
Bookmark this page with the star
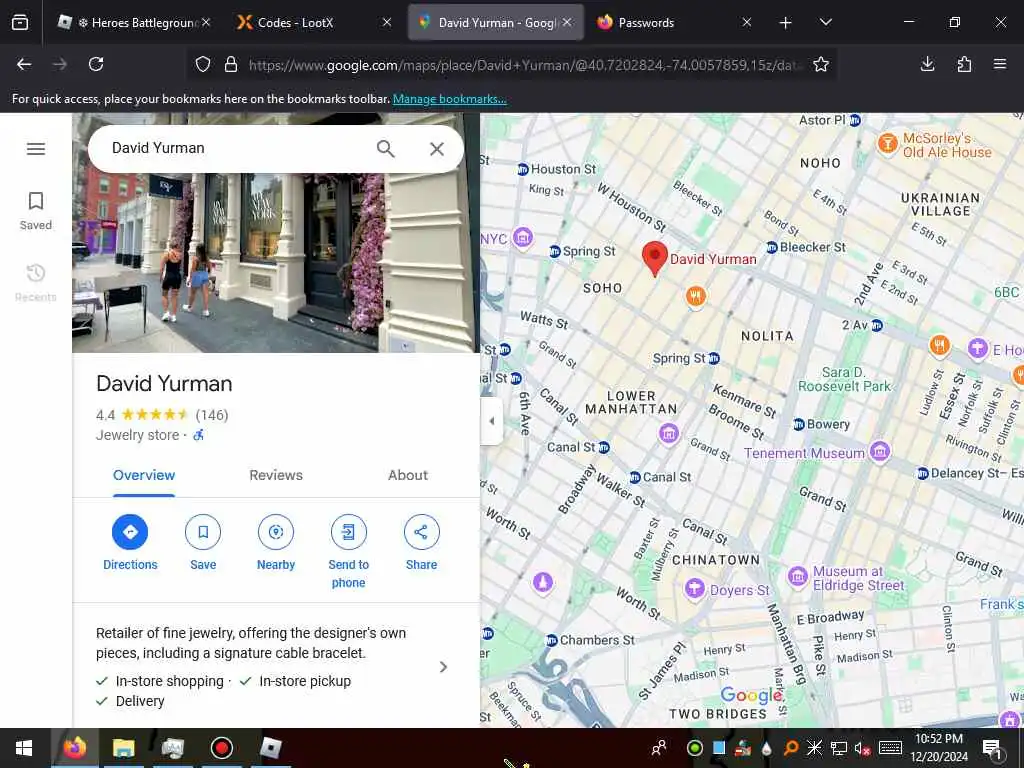821,64
